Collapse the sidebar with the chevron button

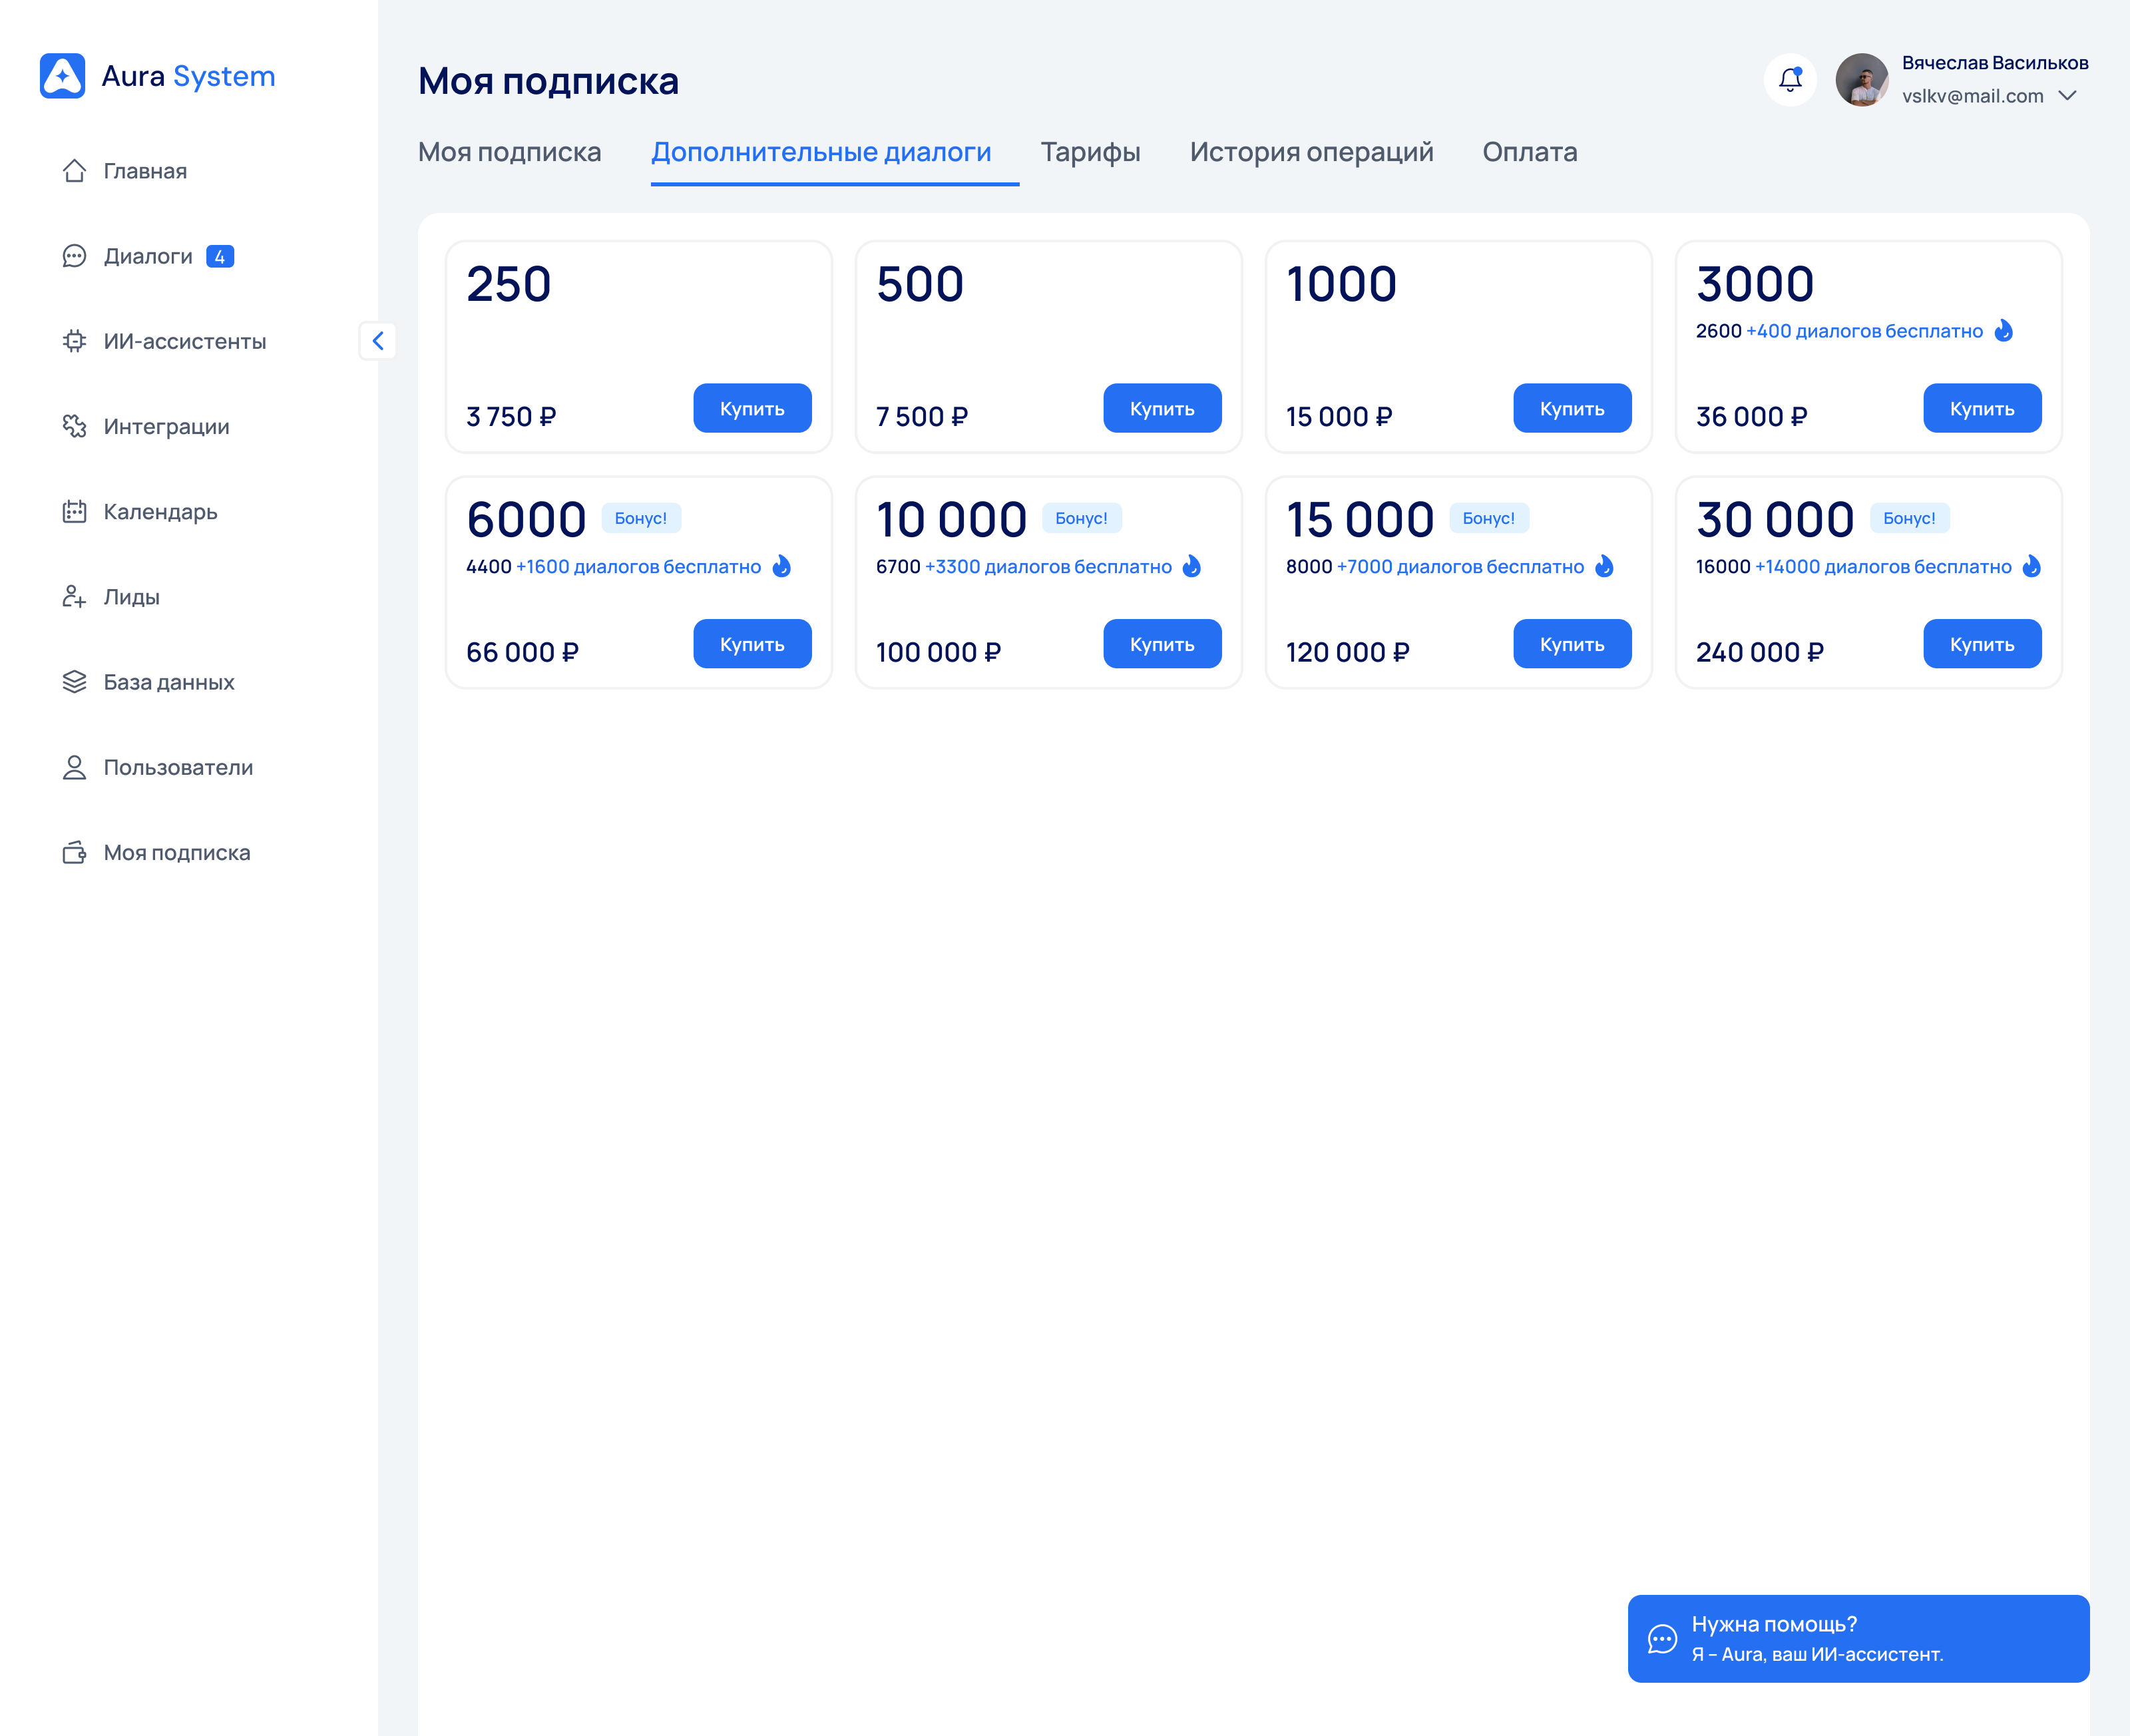[377, 341]
